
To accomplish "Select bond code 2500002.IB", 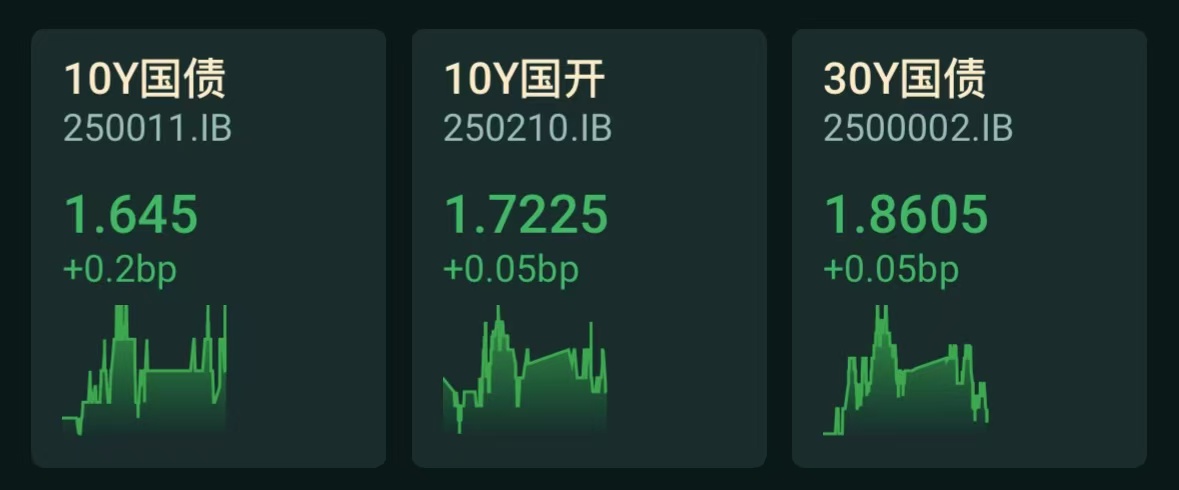I will pos(918,129).
